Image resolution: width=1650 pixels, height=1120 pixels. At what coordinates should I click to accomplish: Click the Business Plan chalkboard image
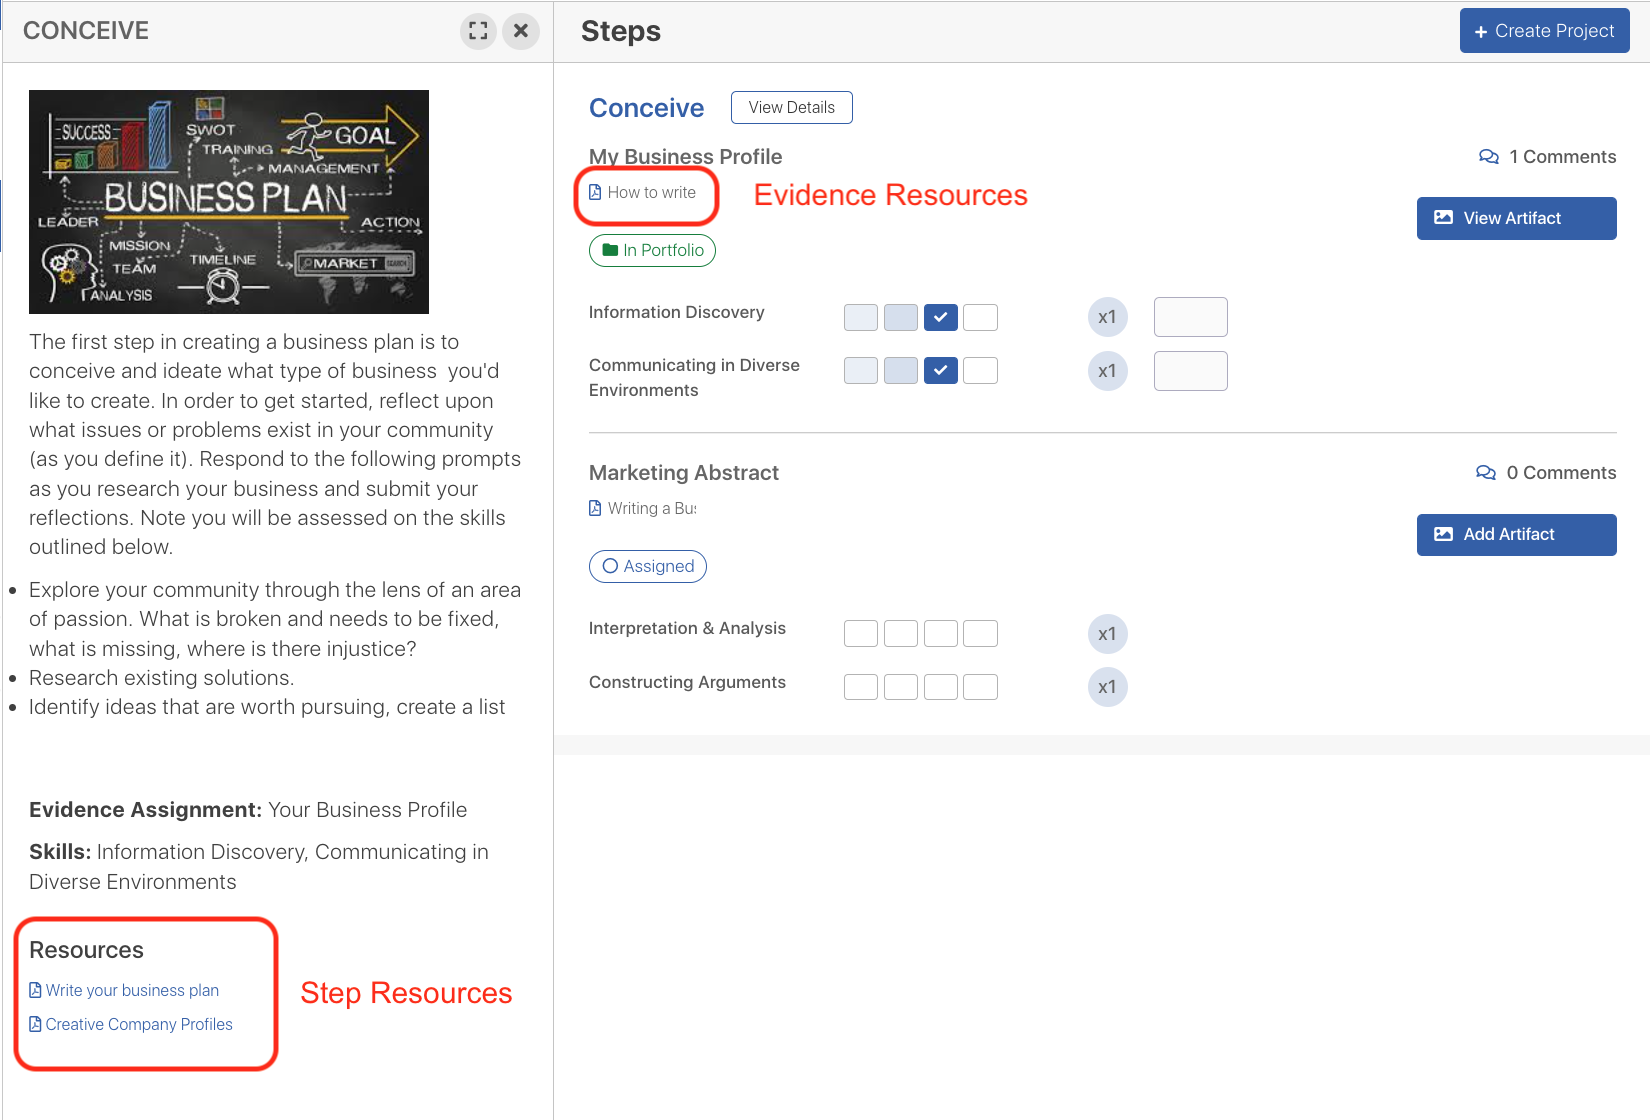[229, 202]
